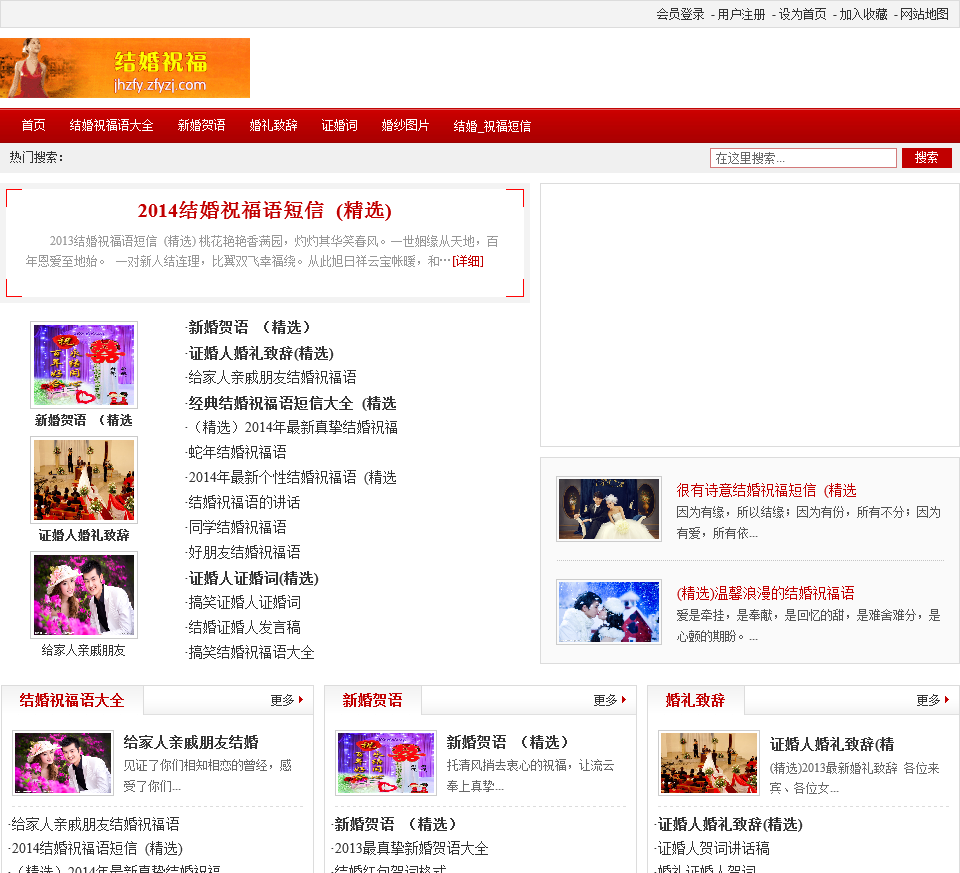960x873 pixels.
Task: Click red title (精选)温馨浪漫的结婚祝福语
Action: (765, 593)
